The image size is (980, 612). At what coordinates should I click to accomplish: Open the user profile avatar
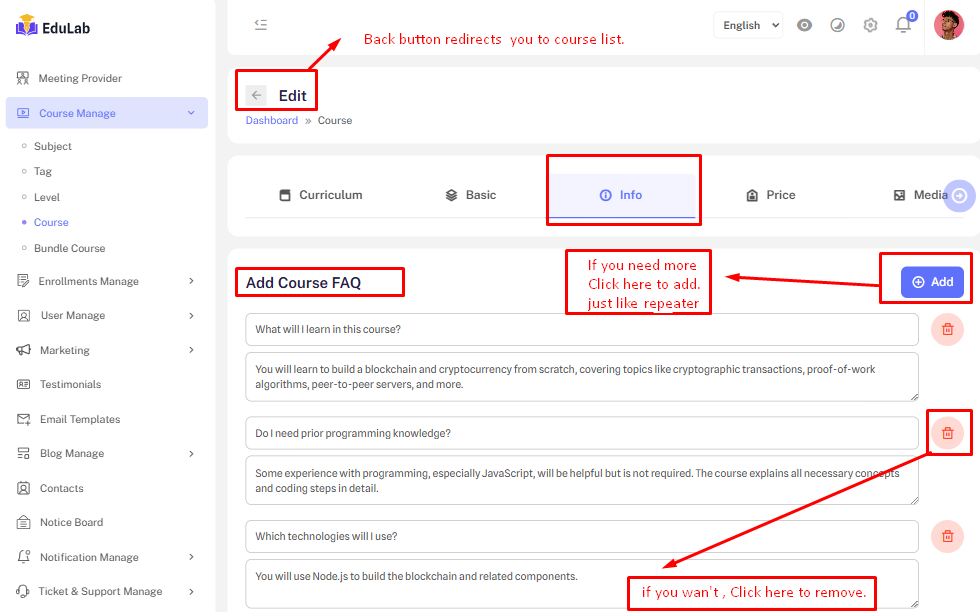[x=948, y=25]
